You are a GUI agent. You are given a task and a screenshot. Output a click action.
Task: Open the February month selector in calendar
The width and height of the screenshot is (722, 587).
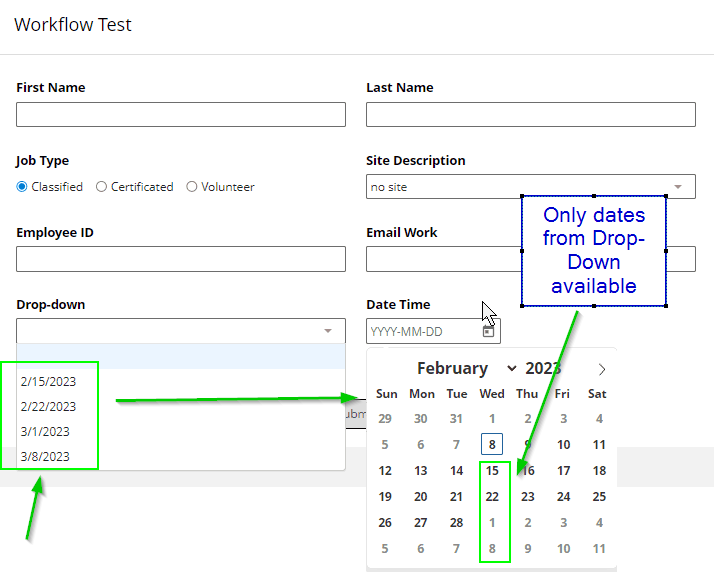tap(466, 369)
